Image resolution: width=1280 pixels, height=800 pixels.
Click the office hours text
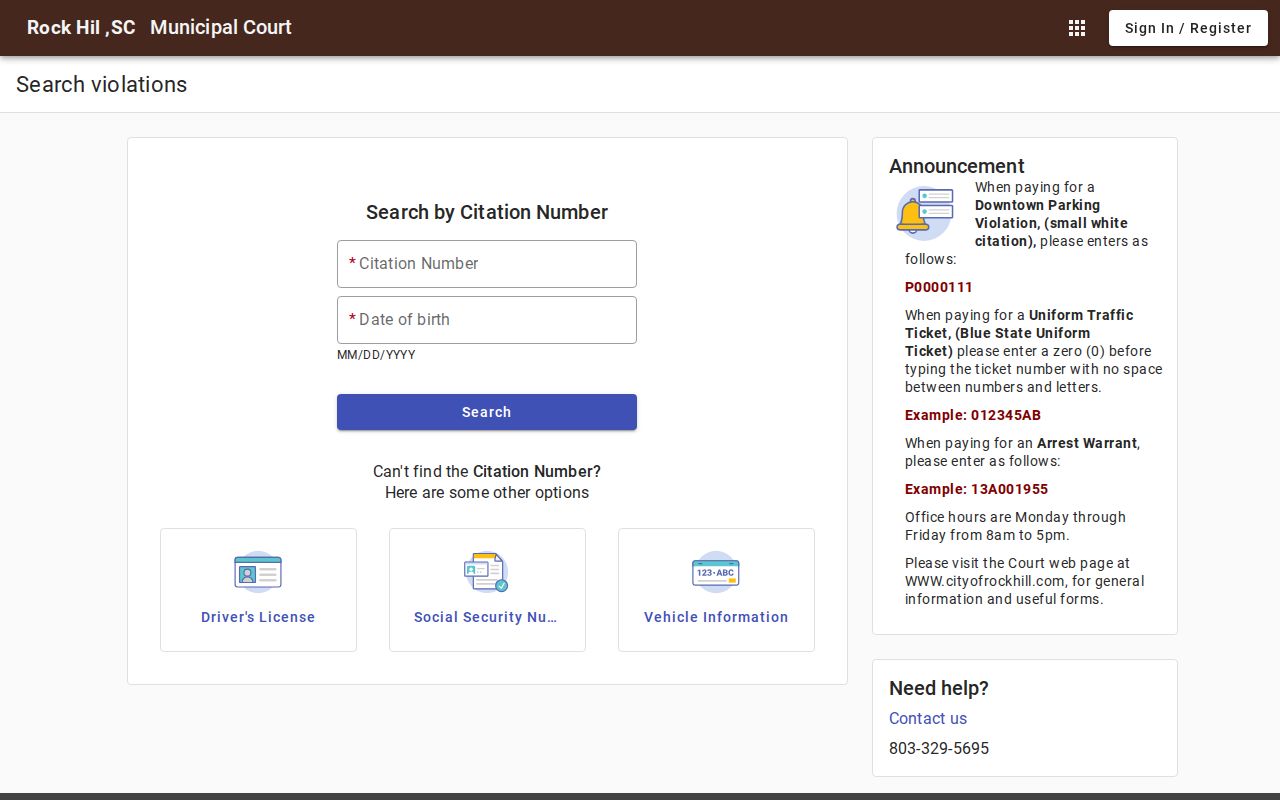1015,526
